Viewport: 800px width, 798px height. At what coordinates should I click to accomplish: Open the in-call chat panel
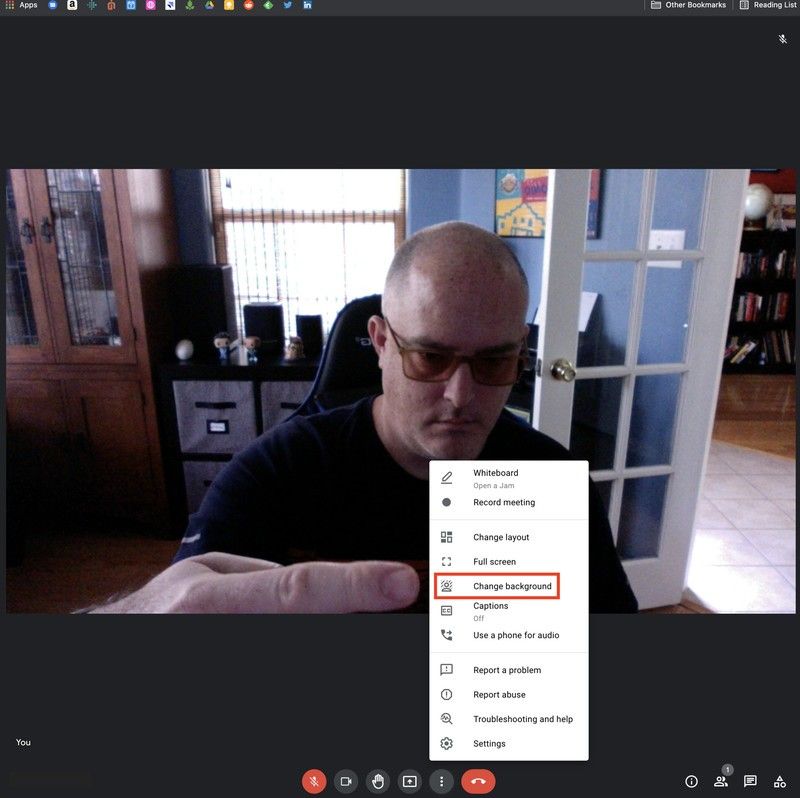pyautogui.click(x=751, y=781)
